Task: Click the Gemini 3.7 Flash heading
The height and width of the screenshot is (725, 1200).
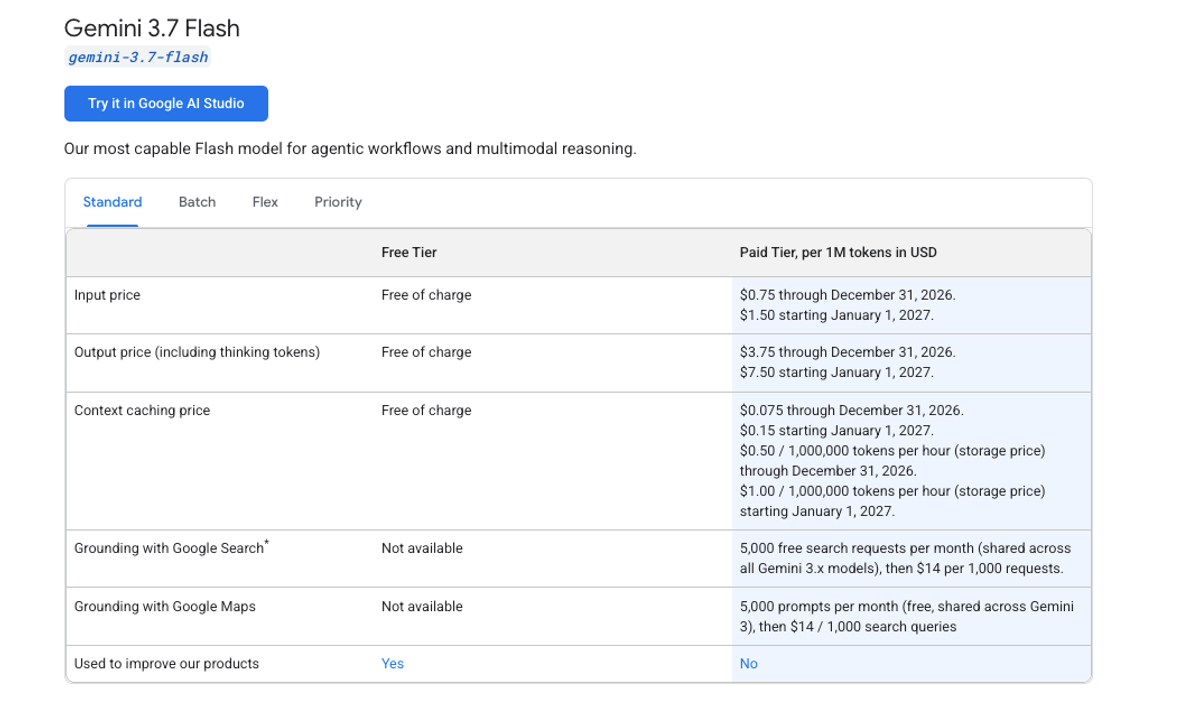Action: coord(152,28)
